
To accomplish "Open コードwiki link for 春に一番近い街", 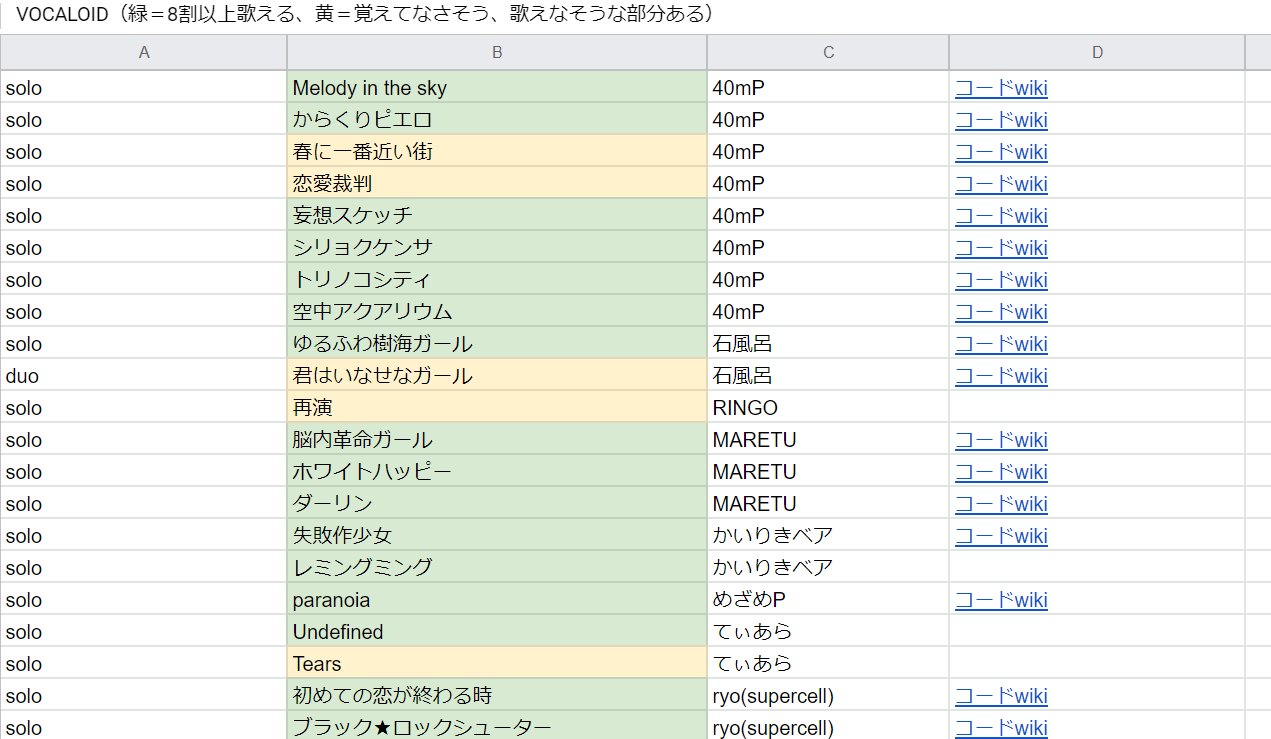I will tap(1001, 152).
